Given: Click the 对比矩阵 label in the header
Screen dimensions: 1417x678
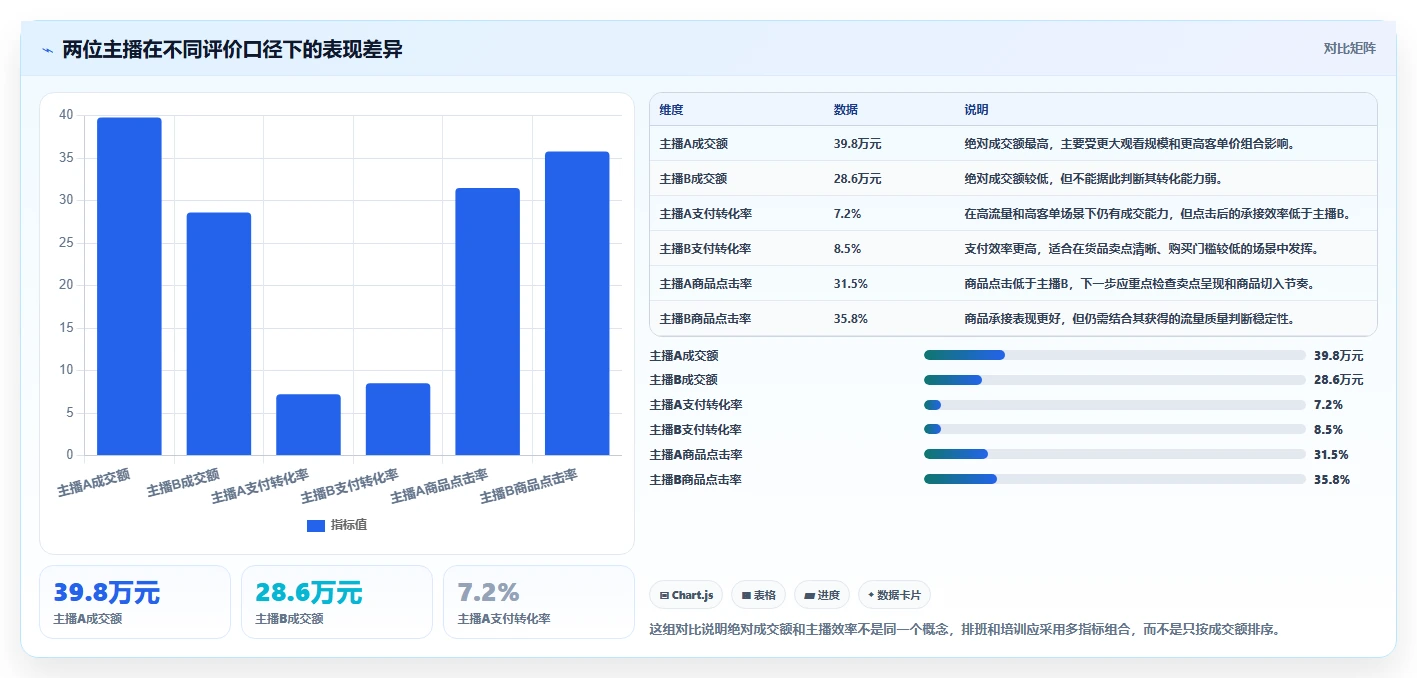Looking at the screenshot, I should 1349,48.
